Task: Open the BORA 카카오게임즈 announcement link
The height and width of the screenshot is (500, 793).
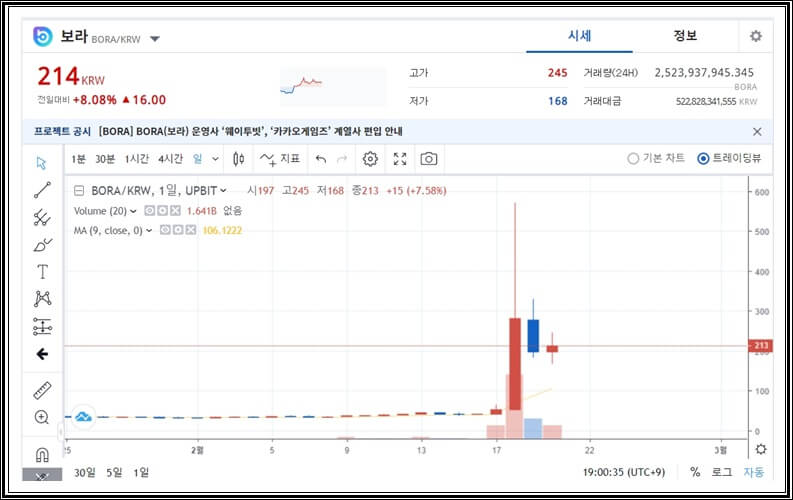Action: pos(250,131)
